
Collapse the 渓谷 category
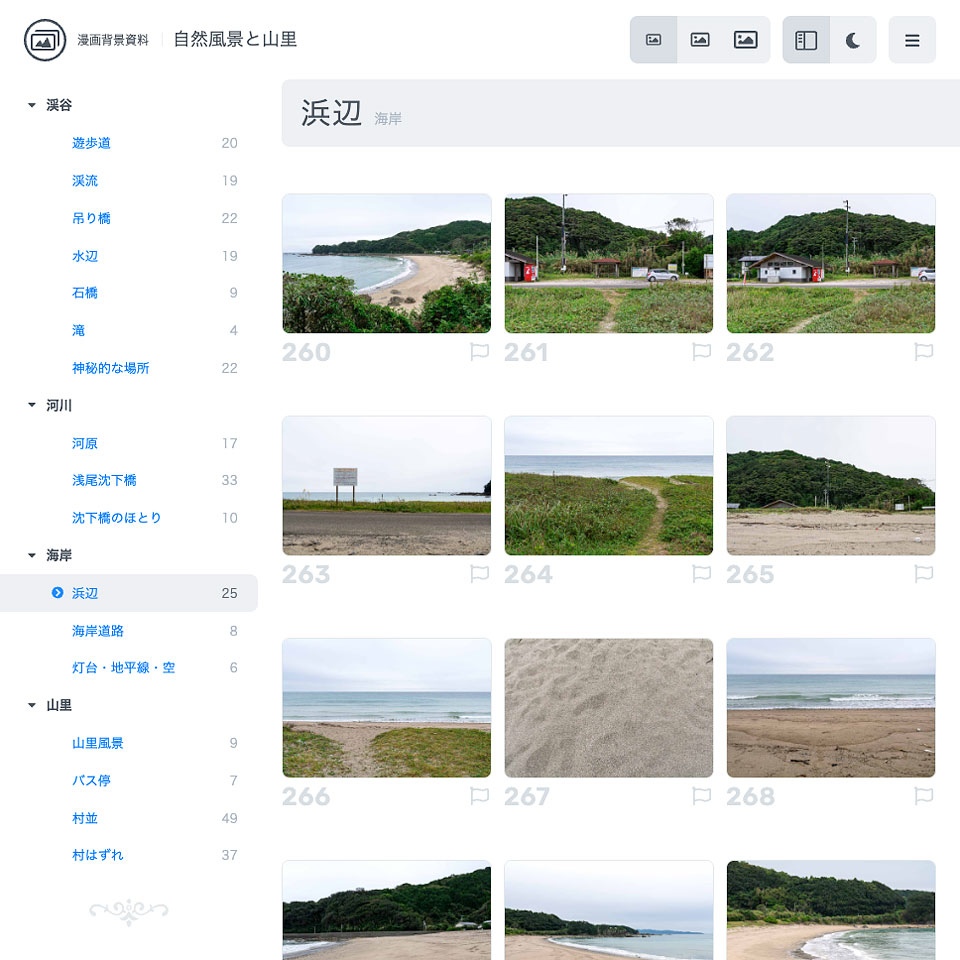31,105
